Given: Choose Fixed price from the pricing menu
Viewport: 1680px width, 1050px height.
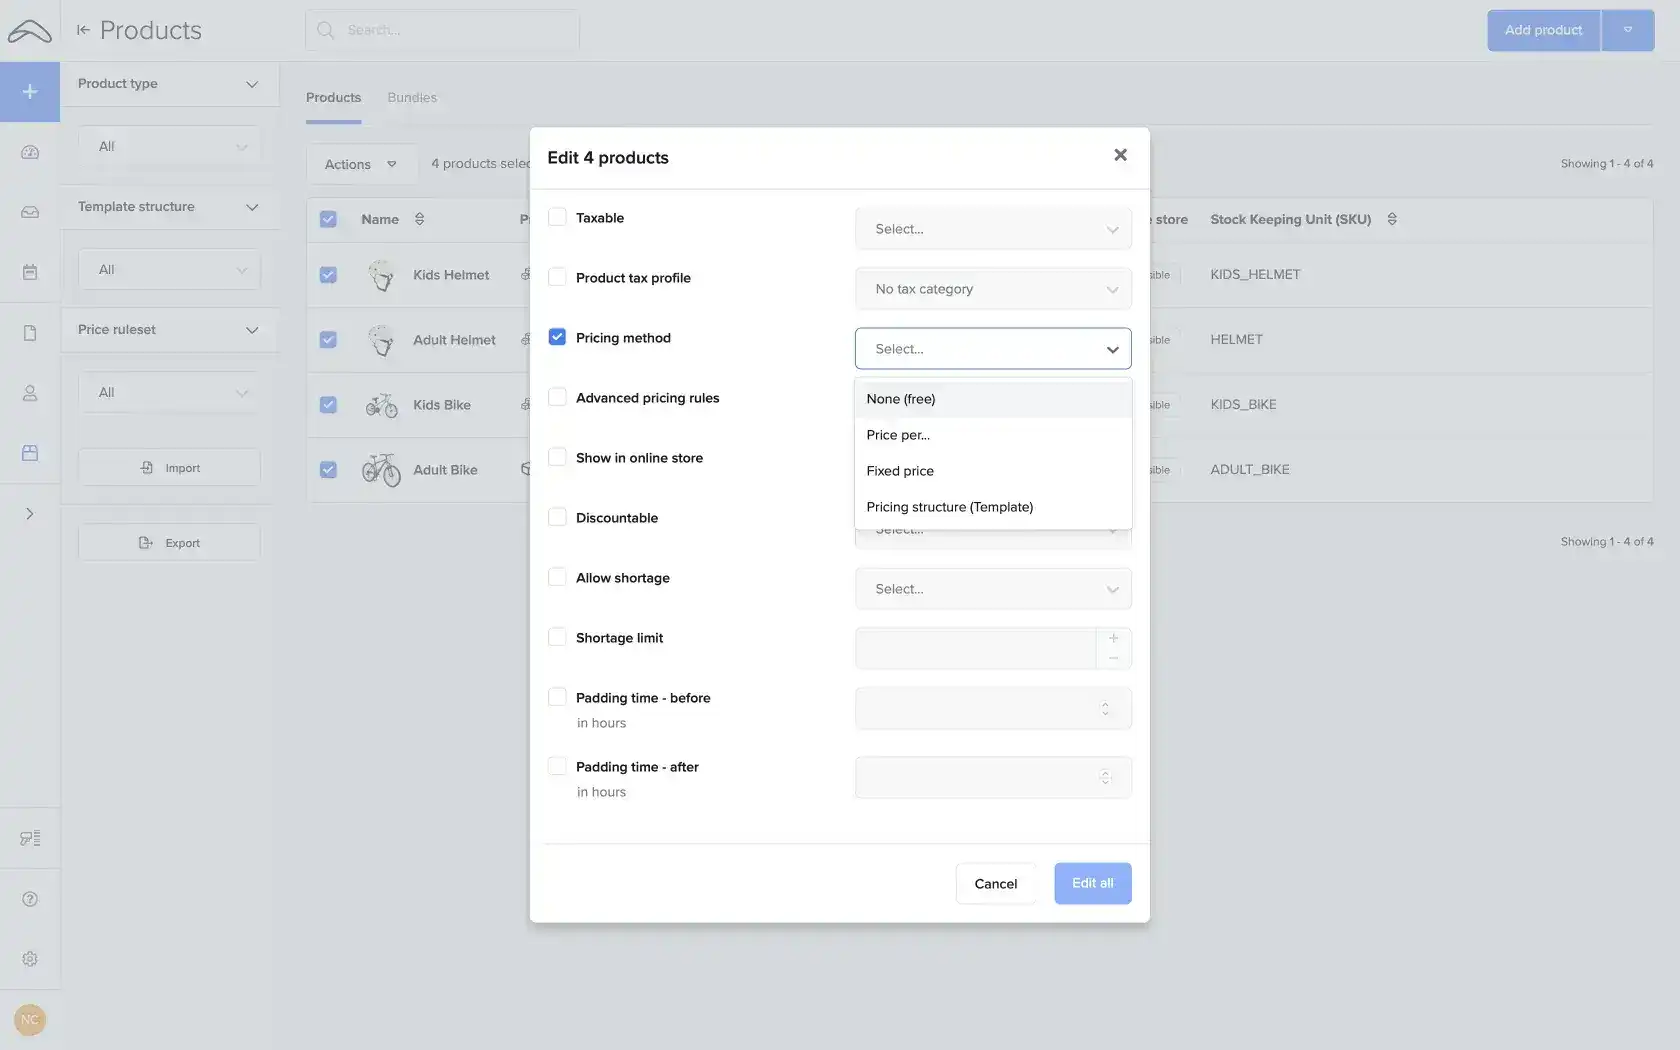Looking at the screenshot, I should [x=899, y=470].
